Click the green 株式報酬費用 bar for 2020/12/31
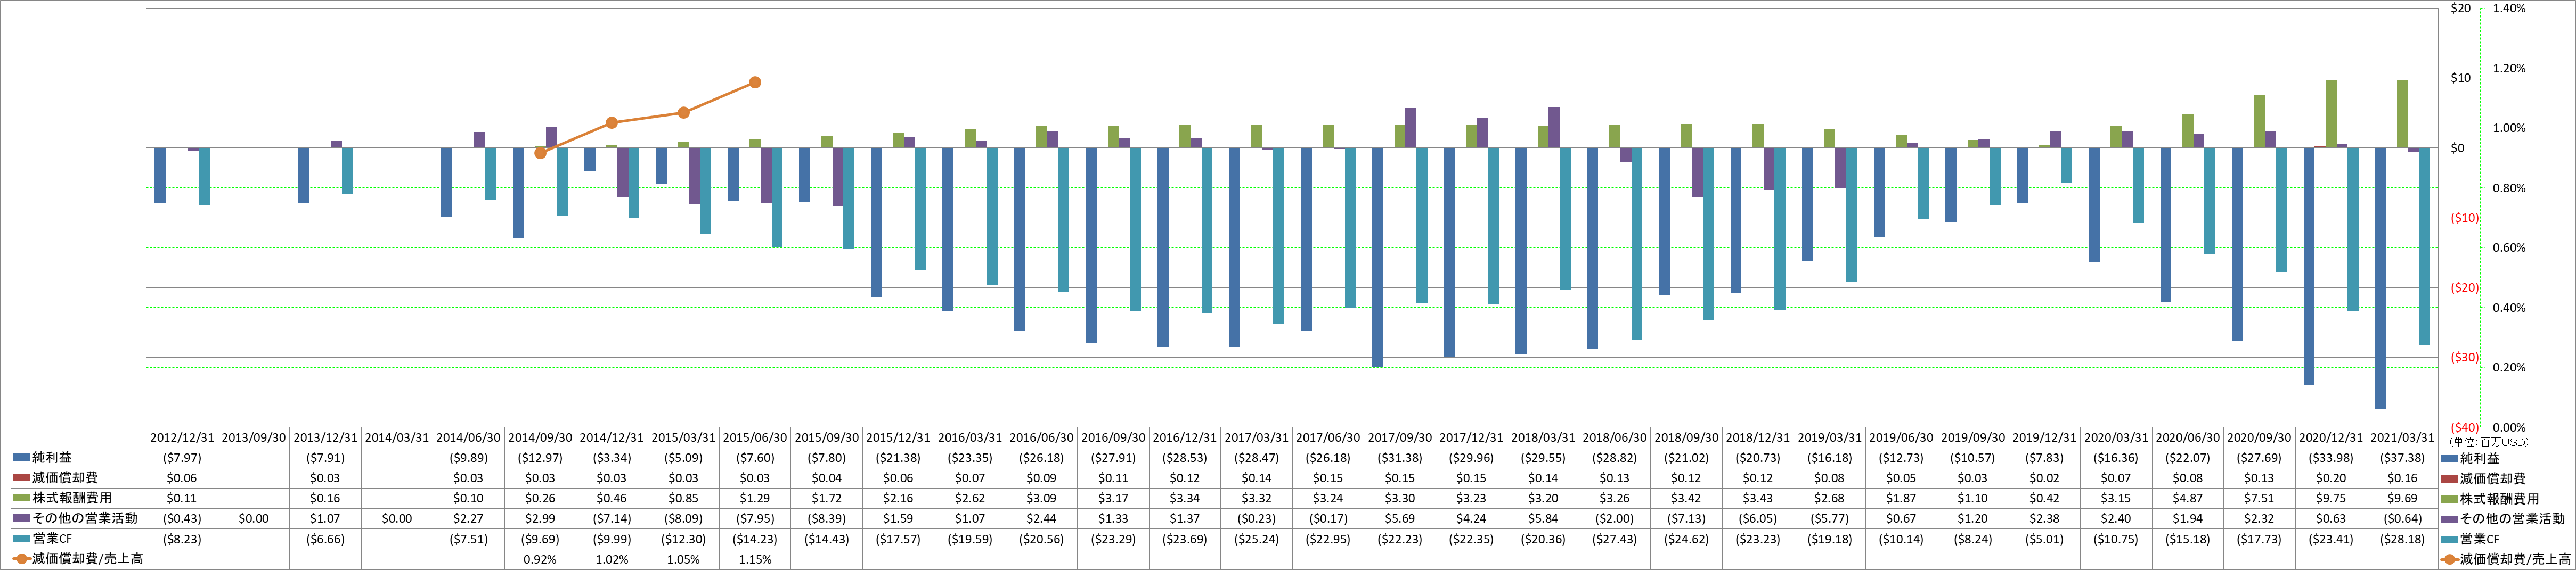The height and width of the screenshot is (570, 2576). point(2331,114)
